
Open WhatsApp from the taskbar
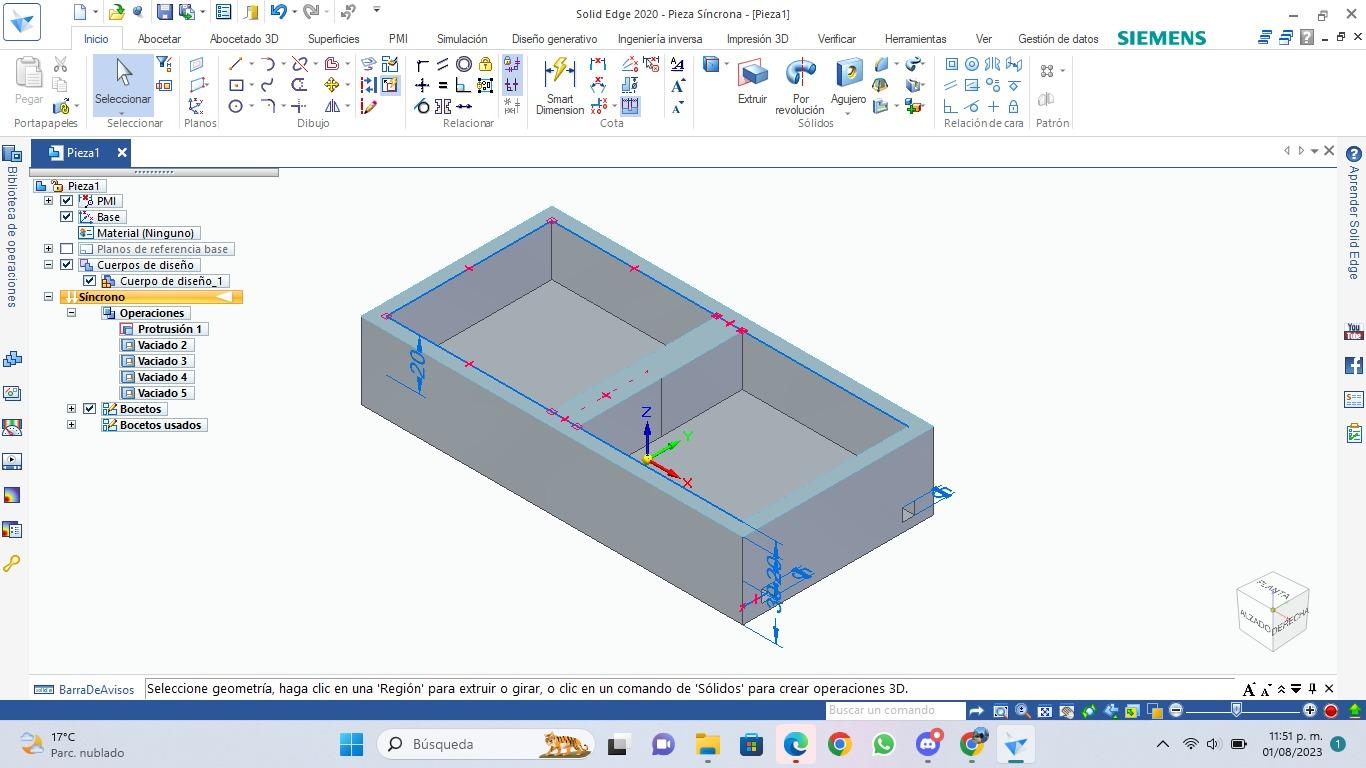(883, 744)
